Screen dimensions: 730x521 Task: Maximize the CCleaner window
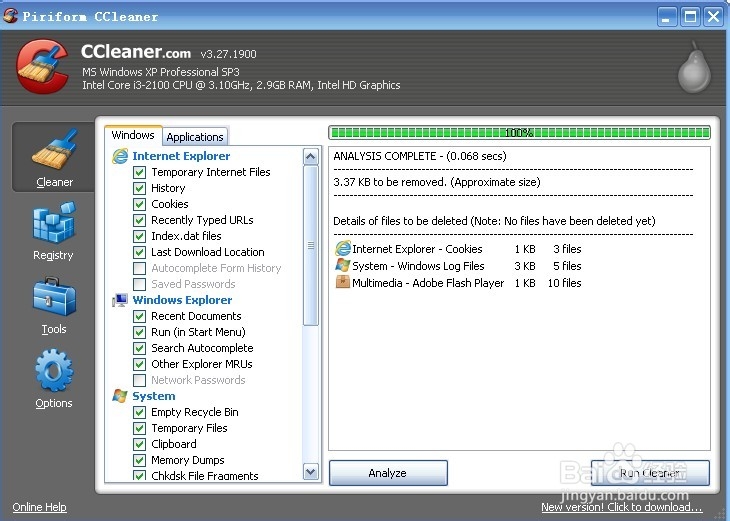(690, 17)
